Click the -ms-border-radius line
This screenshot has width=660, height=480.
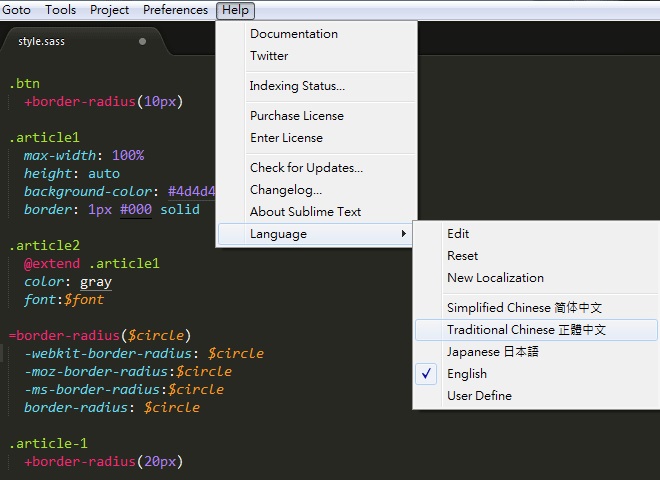[124, 389]
